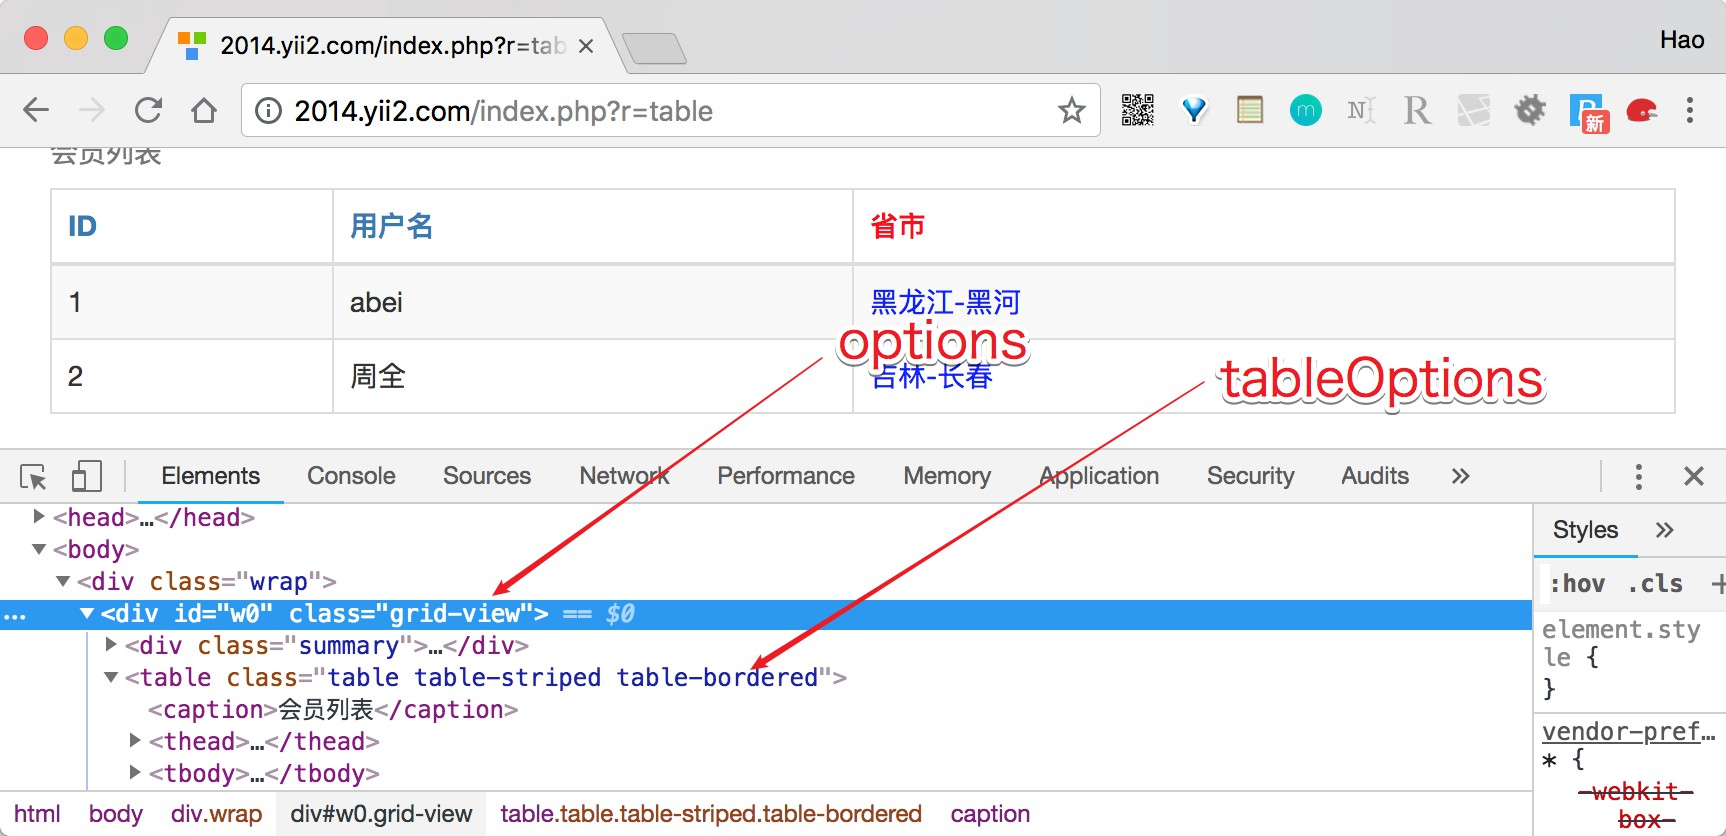This screenshot has width=1726, height=836.
Task: Open the 黑龙江-黑河 link
Action: [x=945, y=302]
